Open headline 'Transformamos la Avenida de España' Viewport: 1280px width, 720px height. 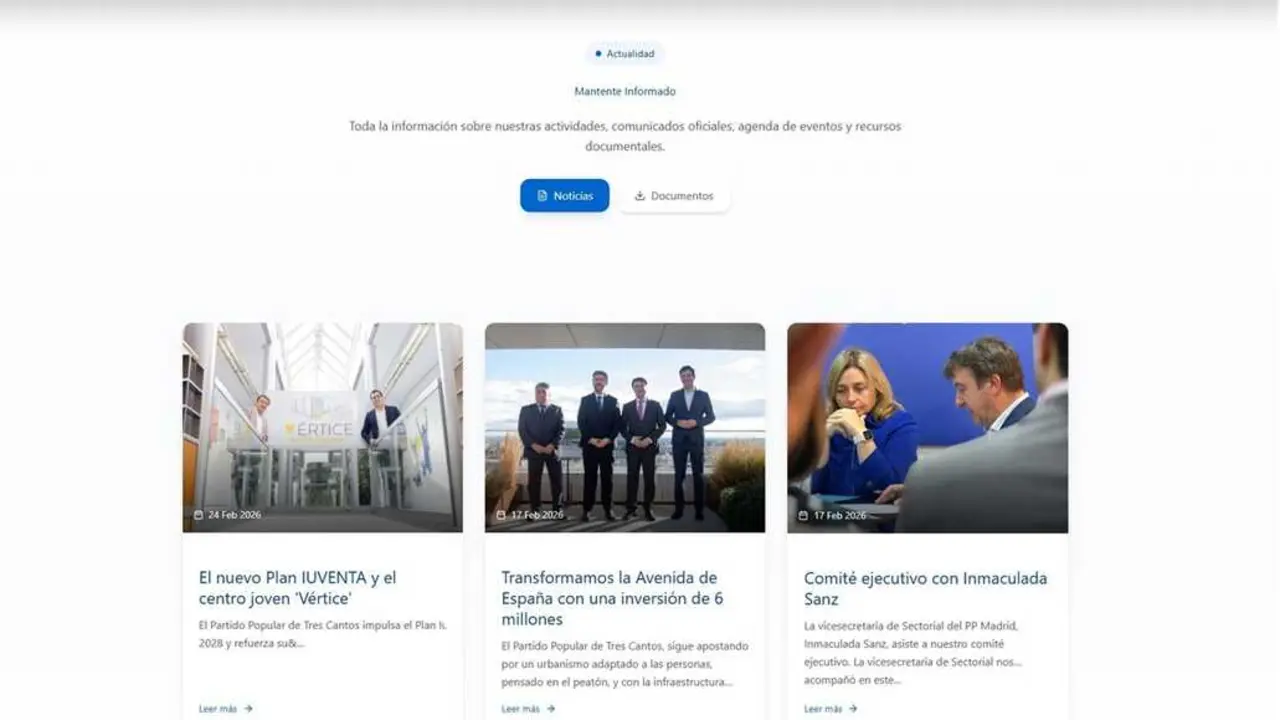pos(612,598)
